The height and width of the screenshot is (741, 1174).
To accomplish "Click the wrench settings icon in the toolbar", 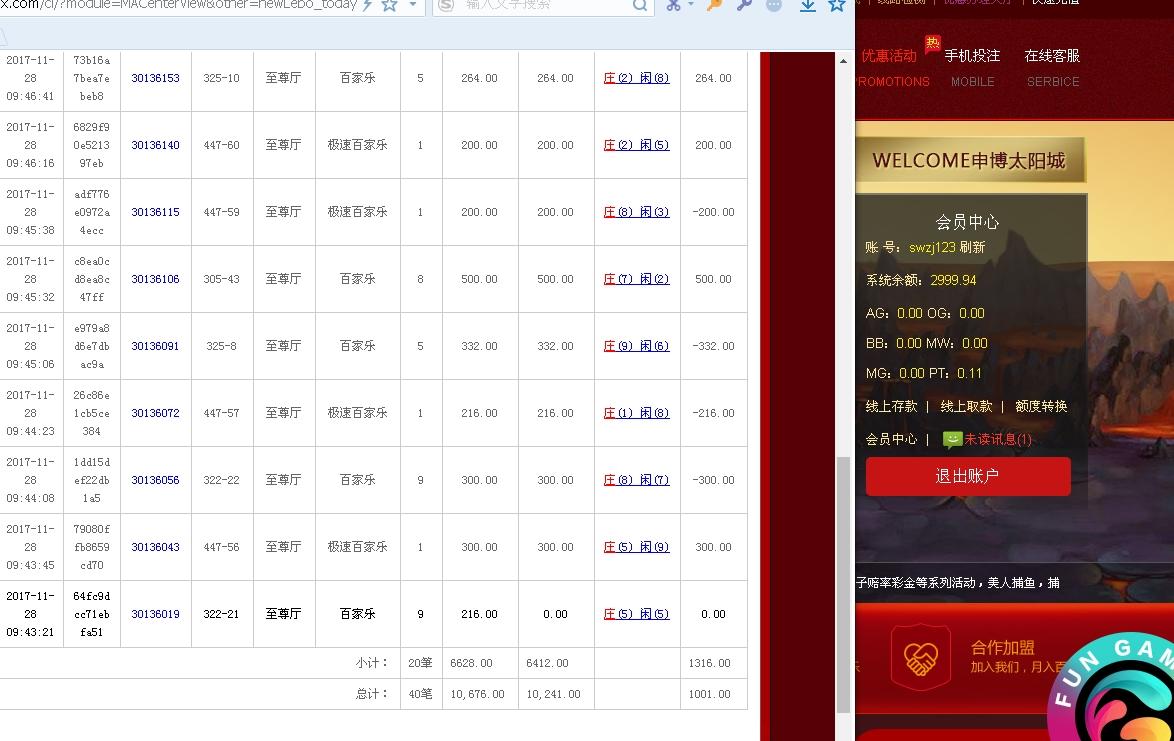I will coord(742,5).
